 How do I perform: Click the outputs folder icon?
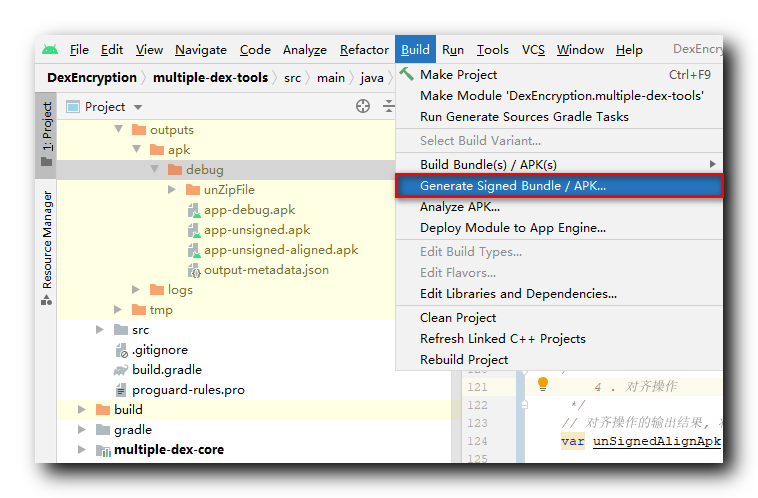(139, 130)
